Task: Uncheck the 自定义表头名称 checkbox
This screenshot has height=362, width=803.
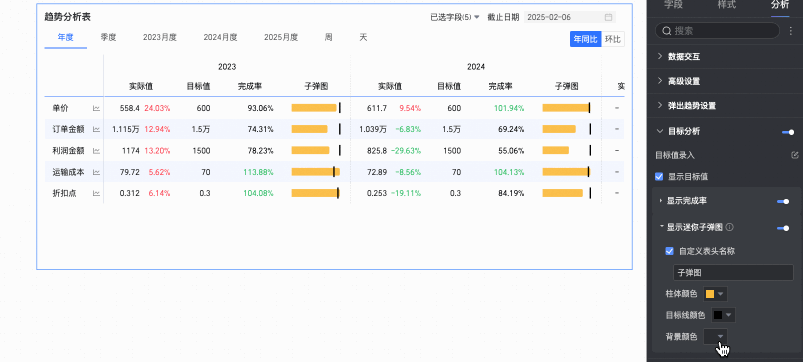Action: click(x=669, y=251)
